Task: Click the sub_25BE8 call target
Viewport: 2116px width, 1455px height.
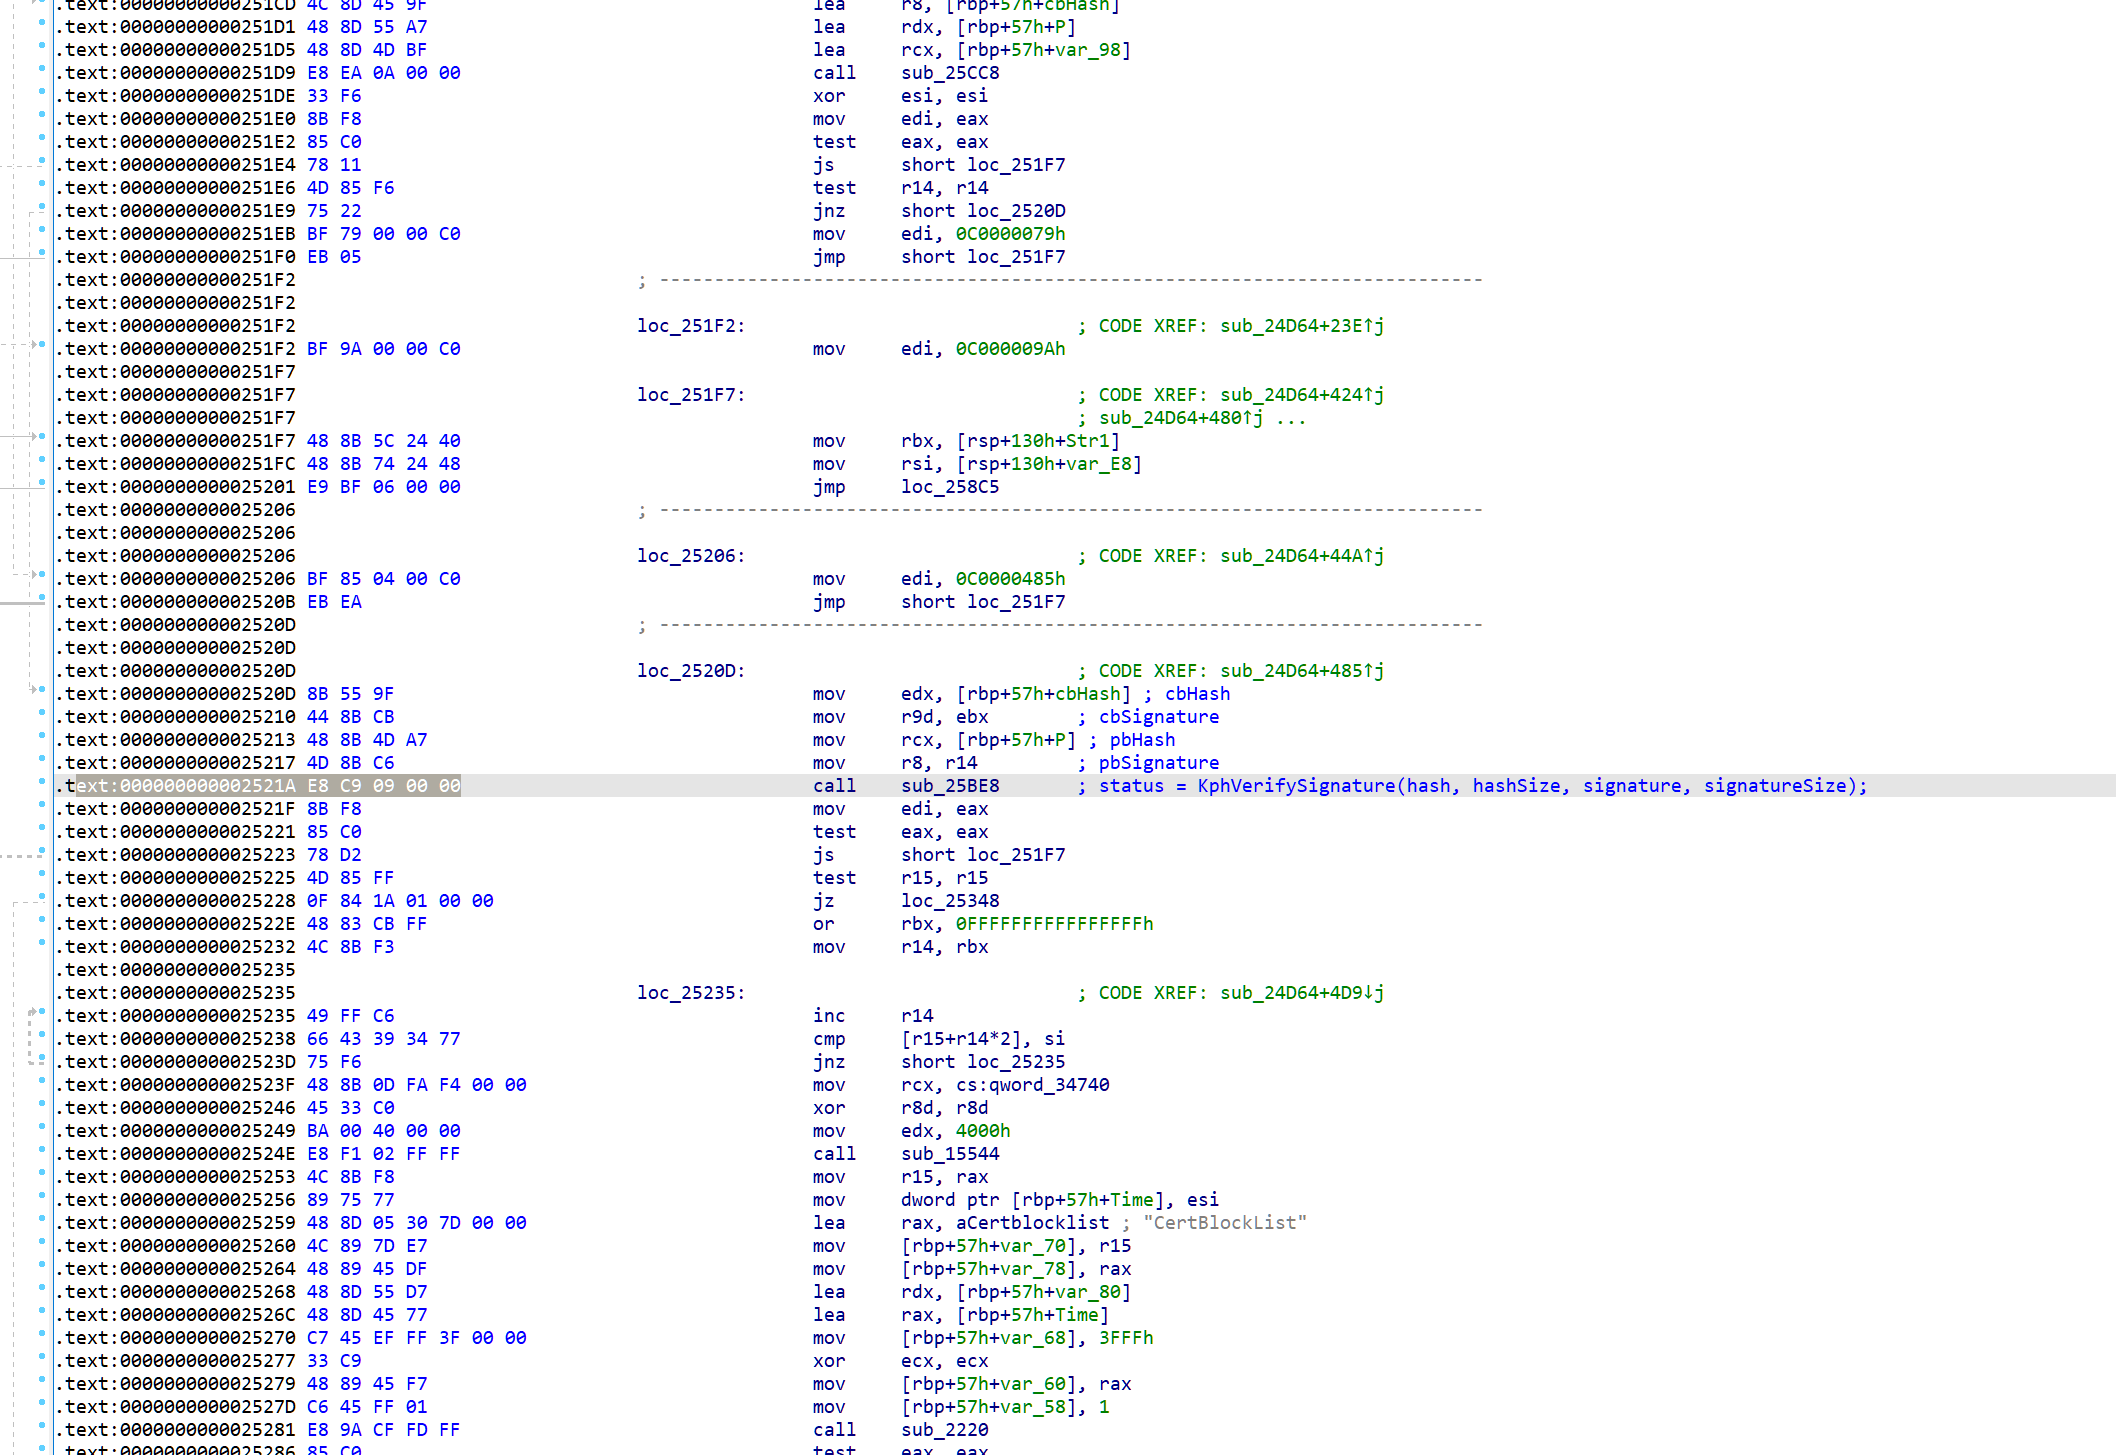Action: (x=950, y=786)
